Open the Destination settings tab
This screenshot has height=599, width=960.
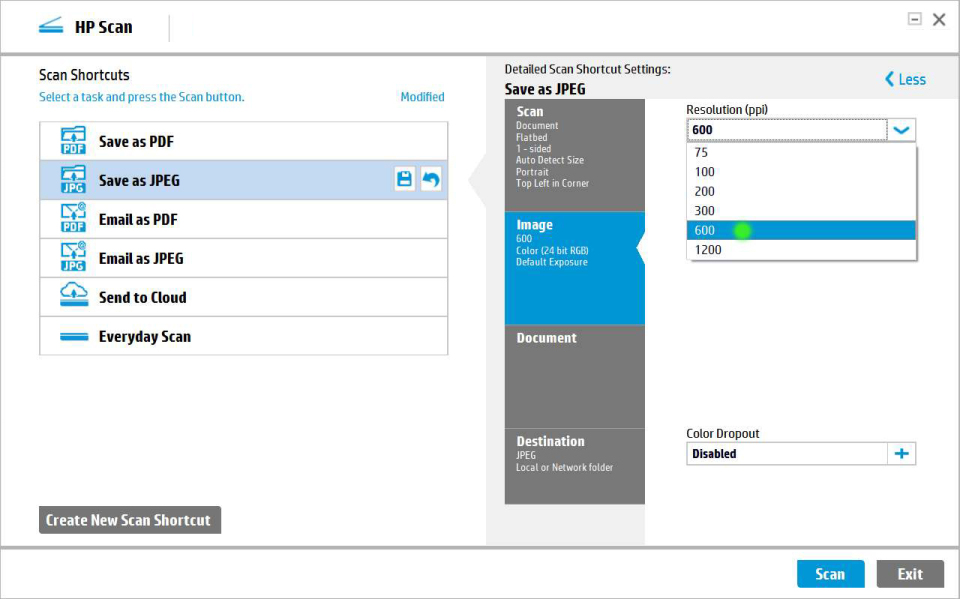tap(574, 466)
